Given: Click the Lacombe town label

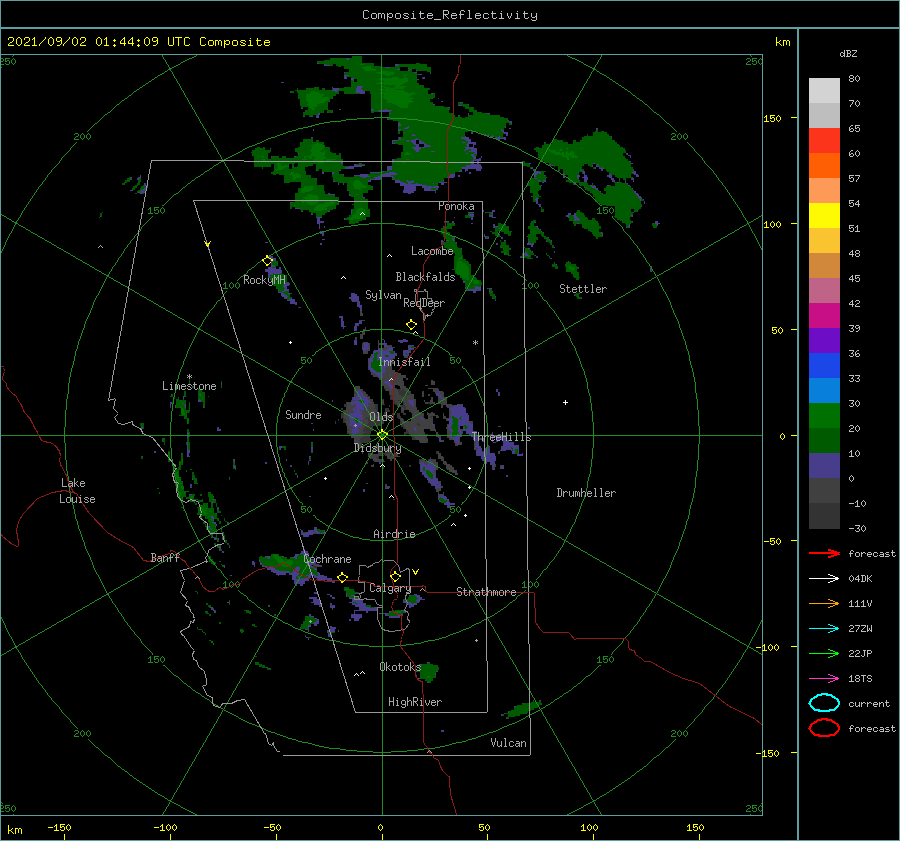Looking at the screenshot, I should (432, 251).
